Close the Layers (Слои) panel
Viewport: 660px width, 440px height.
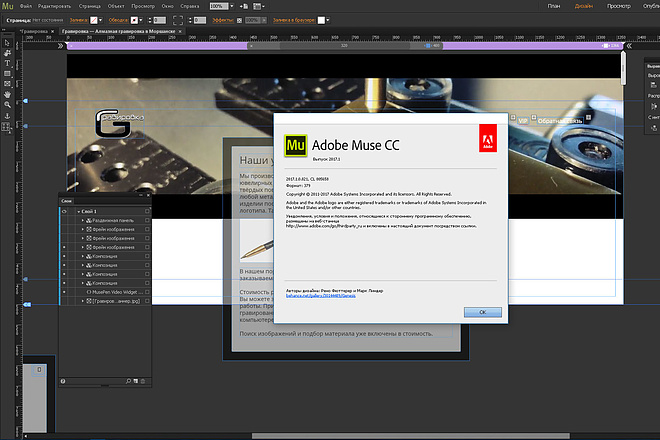(x=148, y=195)
